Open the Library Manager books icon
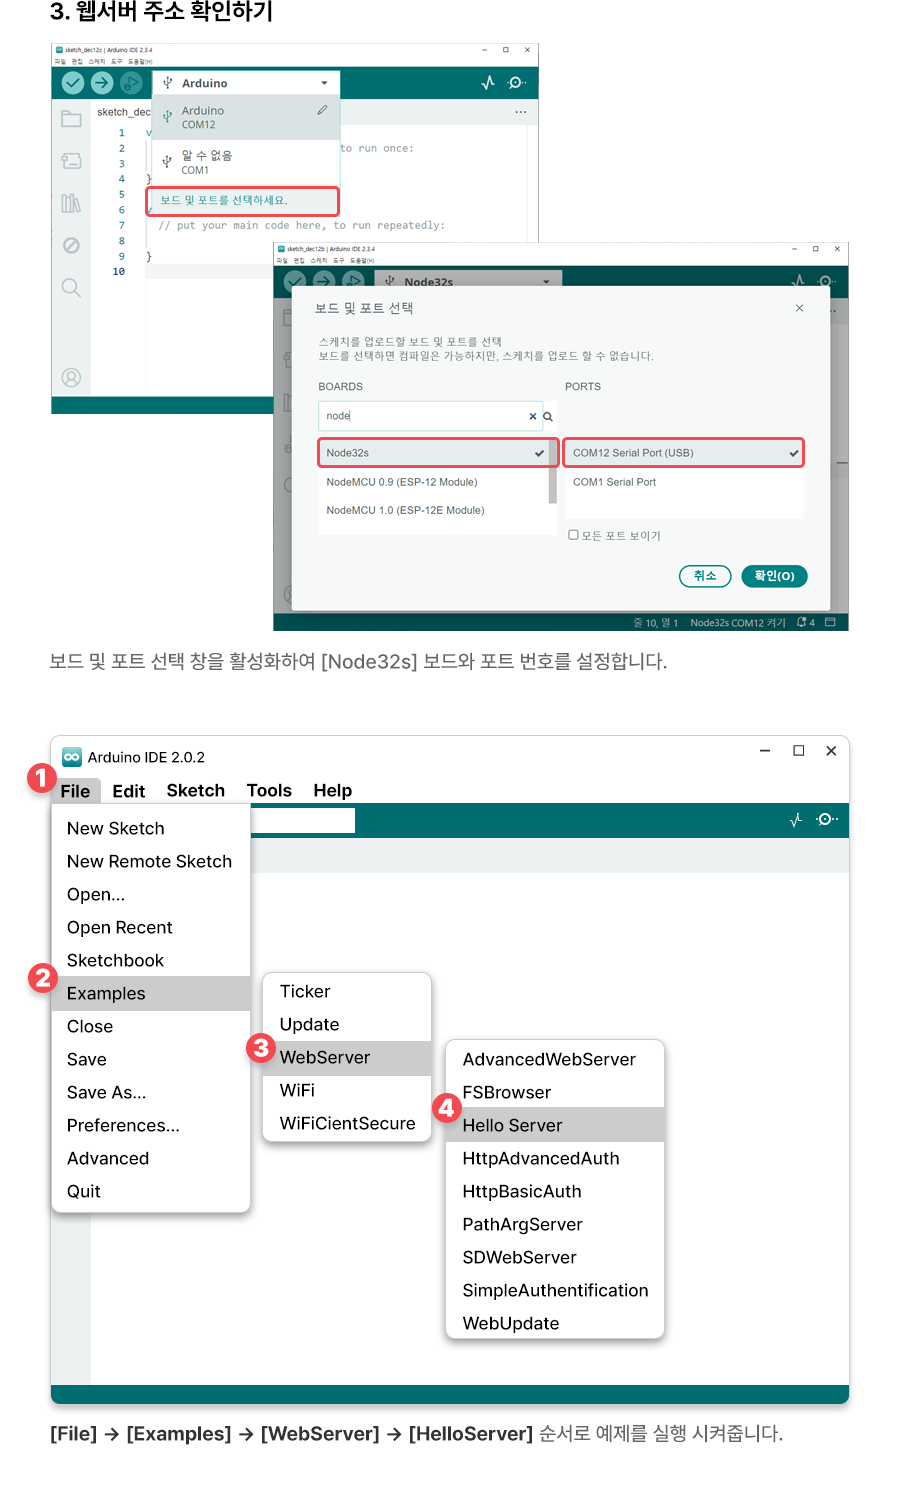Screen dimensions: 900x1508 click(71, 203)
